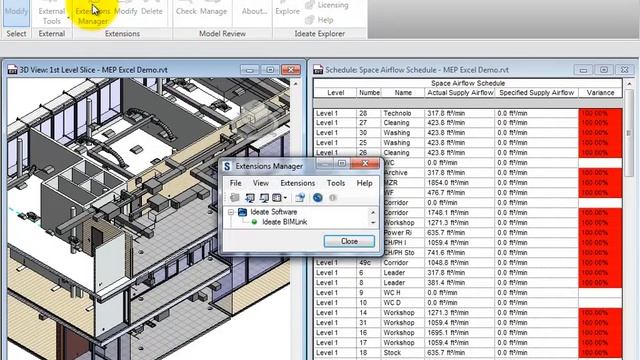640x360 pixels.
Task: Click the WC D name cell
Action: click(402, 303)
